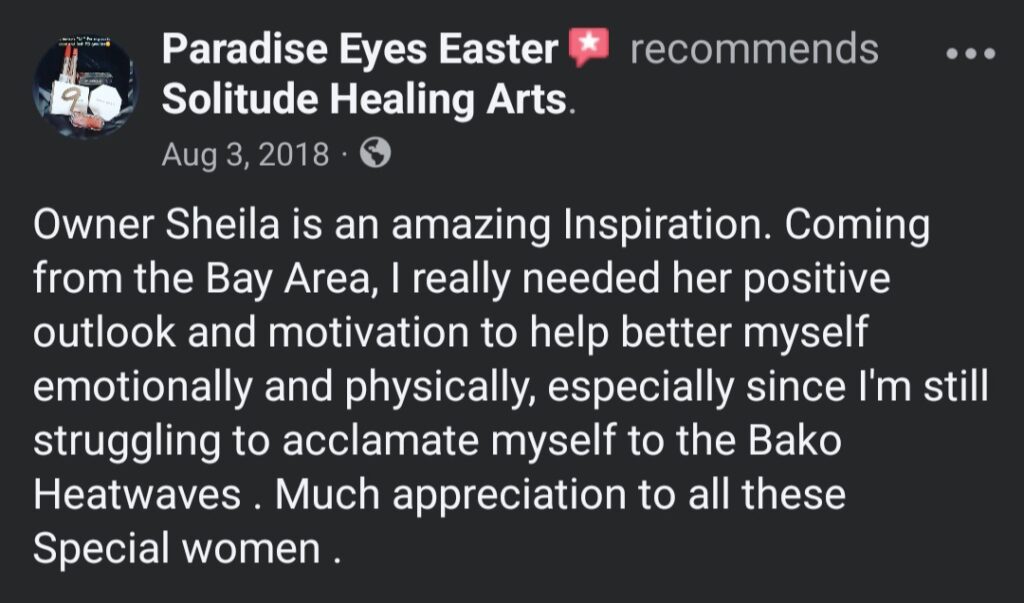This screenshot has width=1024, height=603.
Task: Open the three-dot post options menu
Action: coord(971,54)
